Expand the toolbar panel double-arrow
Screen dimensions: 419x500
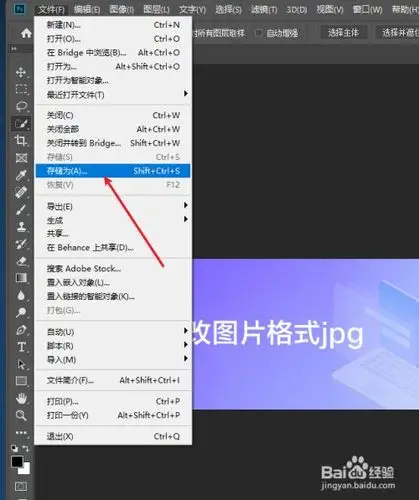tap(14, 49)
